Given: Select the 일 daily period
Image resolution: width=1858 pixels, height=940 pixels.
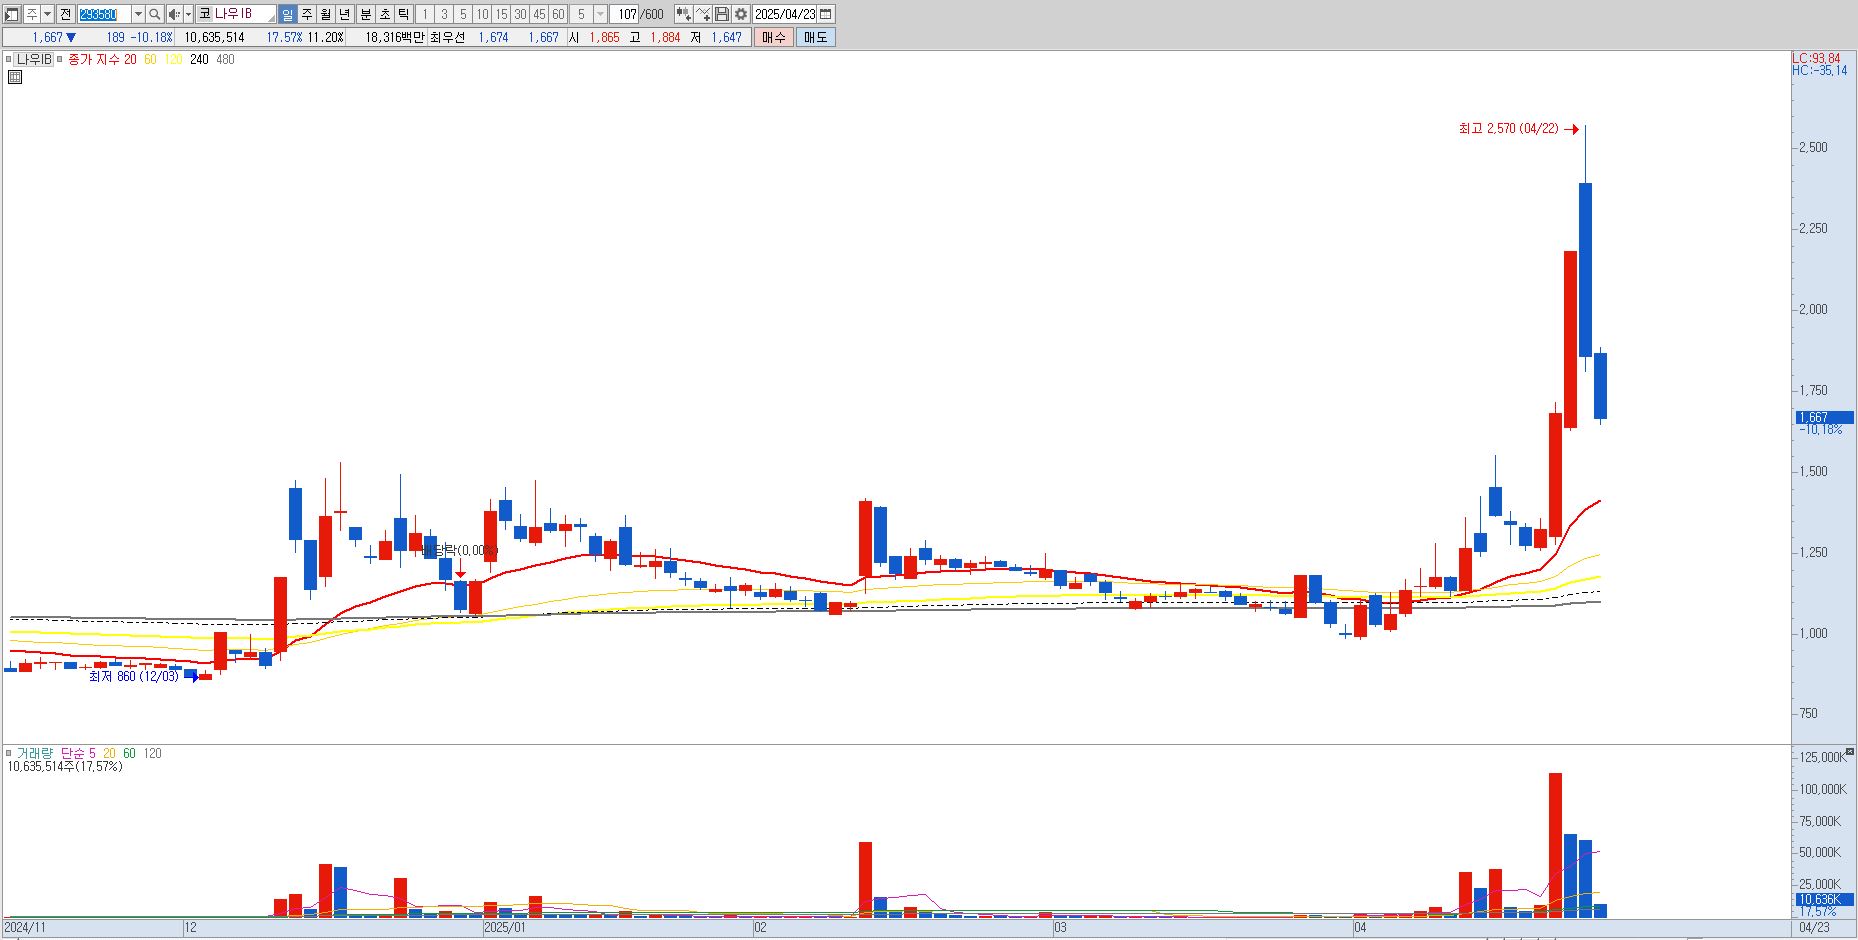Looking at the screenshot, I should pos(288,14).
